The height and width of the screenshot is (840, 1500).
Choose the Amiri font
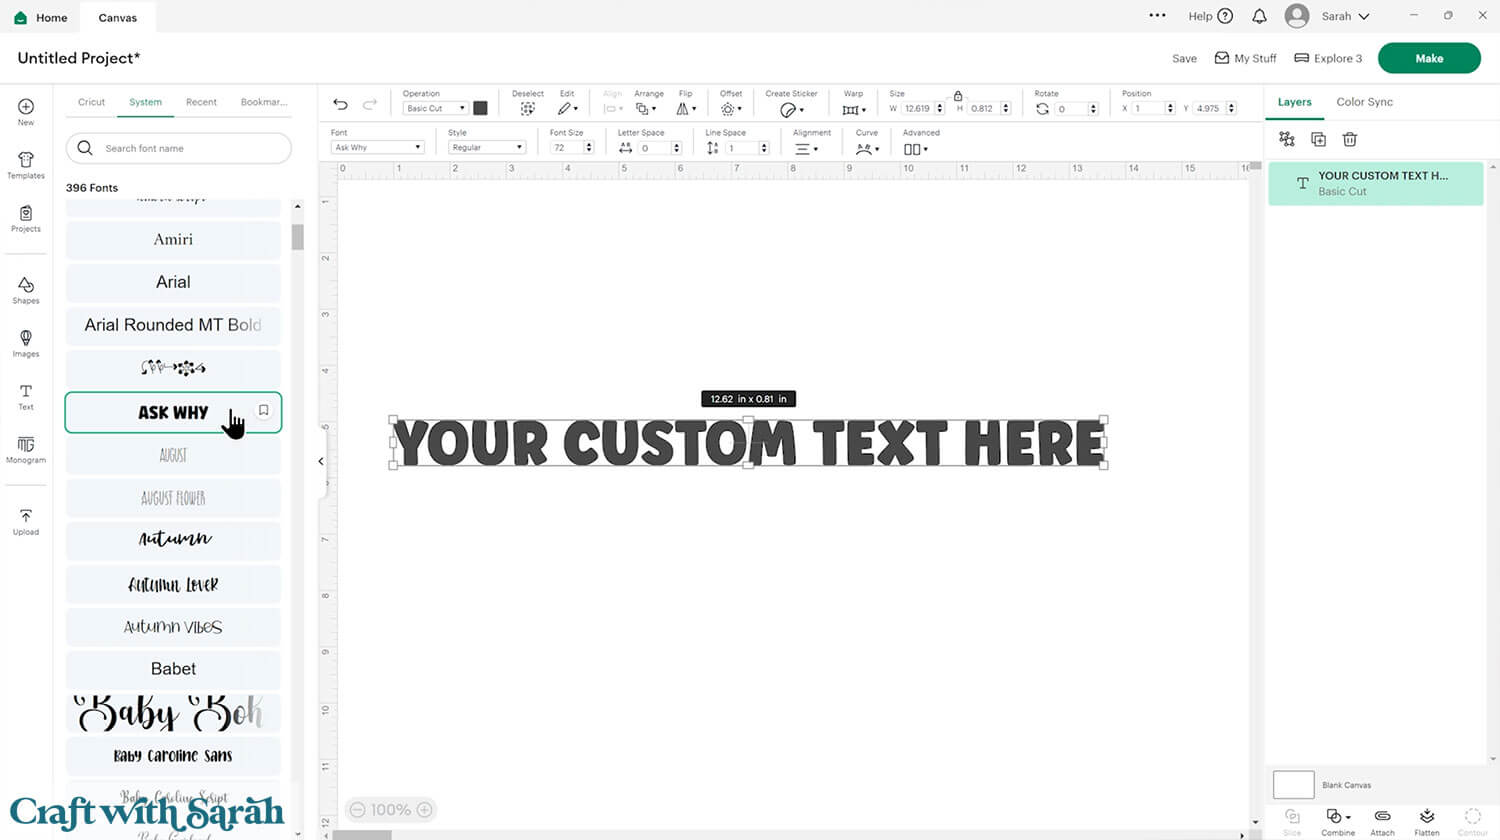click(173, 239)
